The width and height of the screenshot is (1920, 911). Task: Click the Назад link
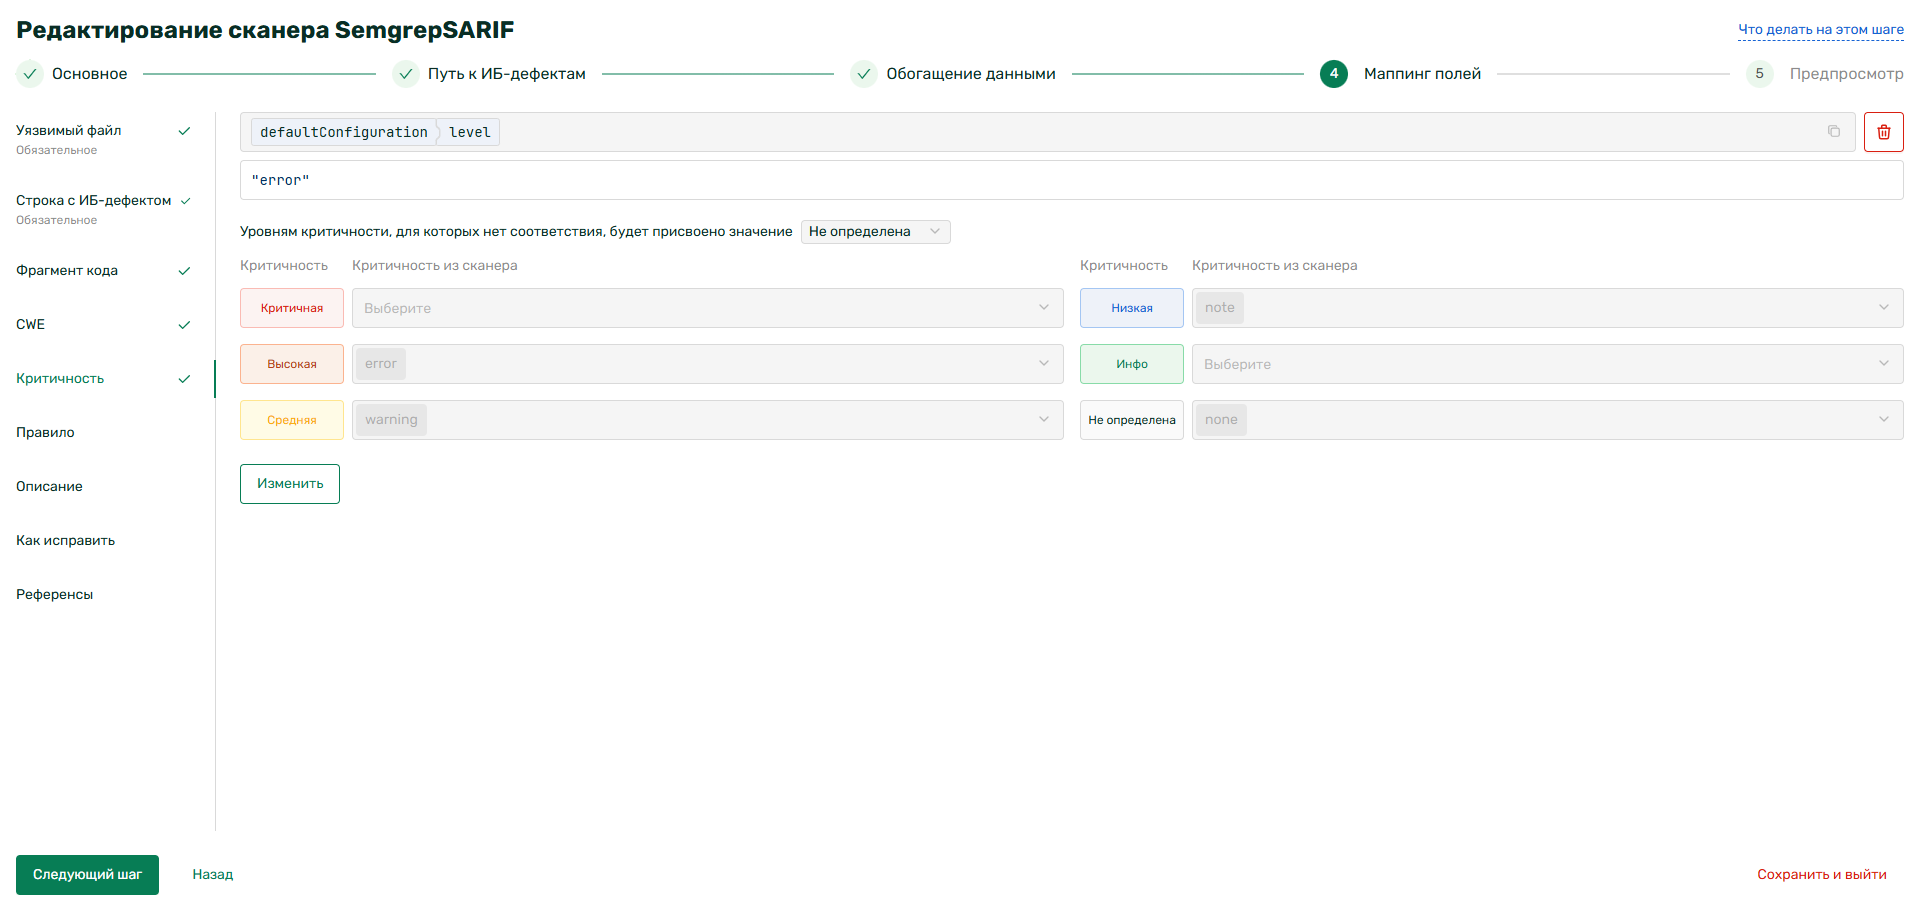point(213,875)
